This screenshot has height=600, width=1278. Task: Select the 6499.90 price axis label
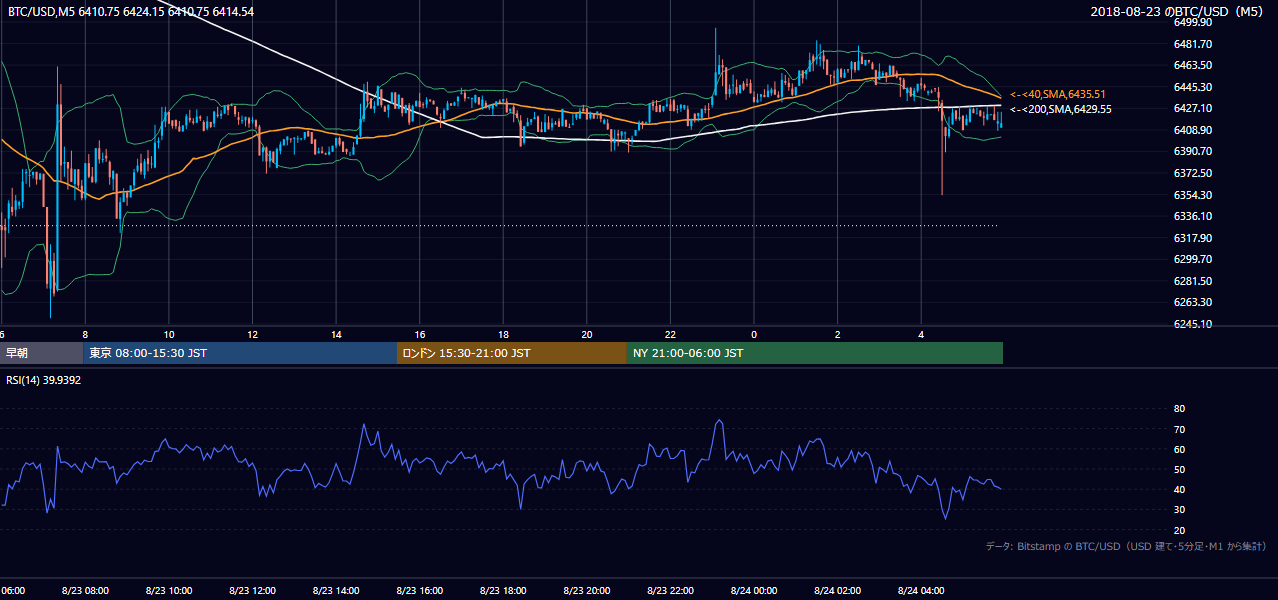point(1192,22)
